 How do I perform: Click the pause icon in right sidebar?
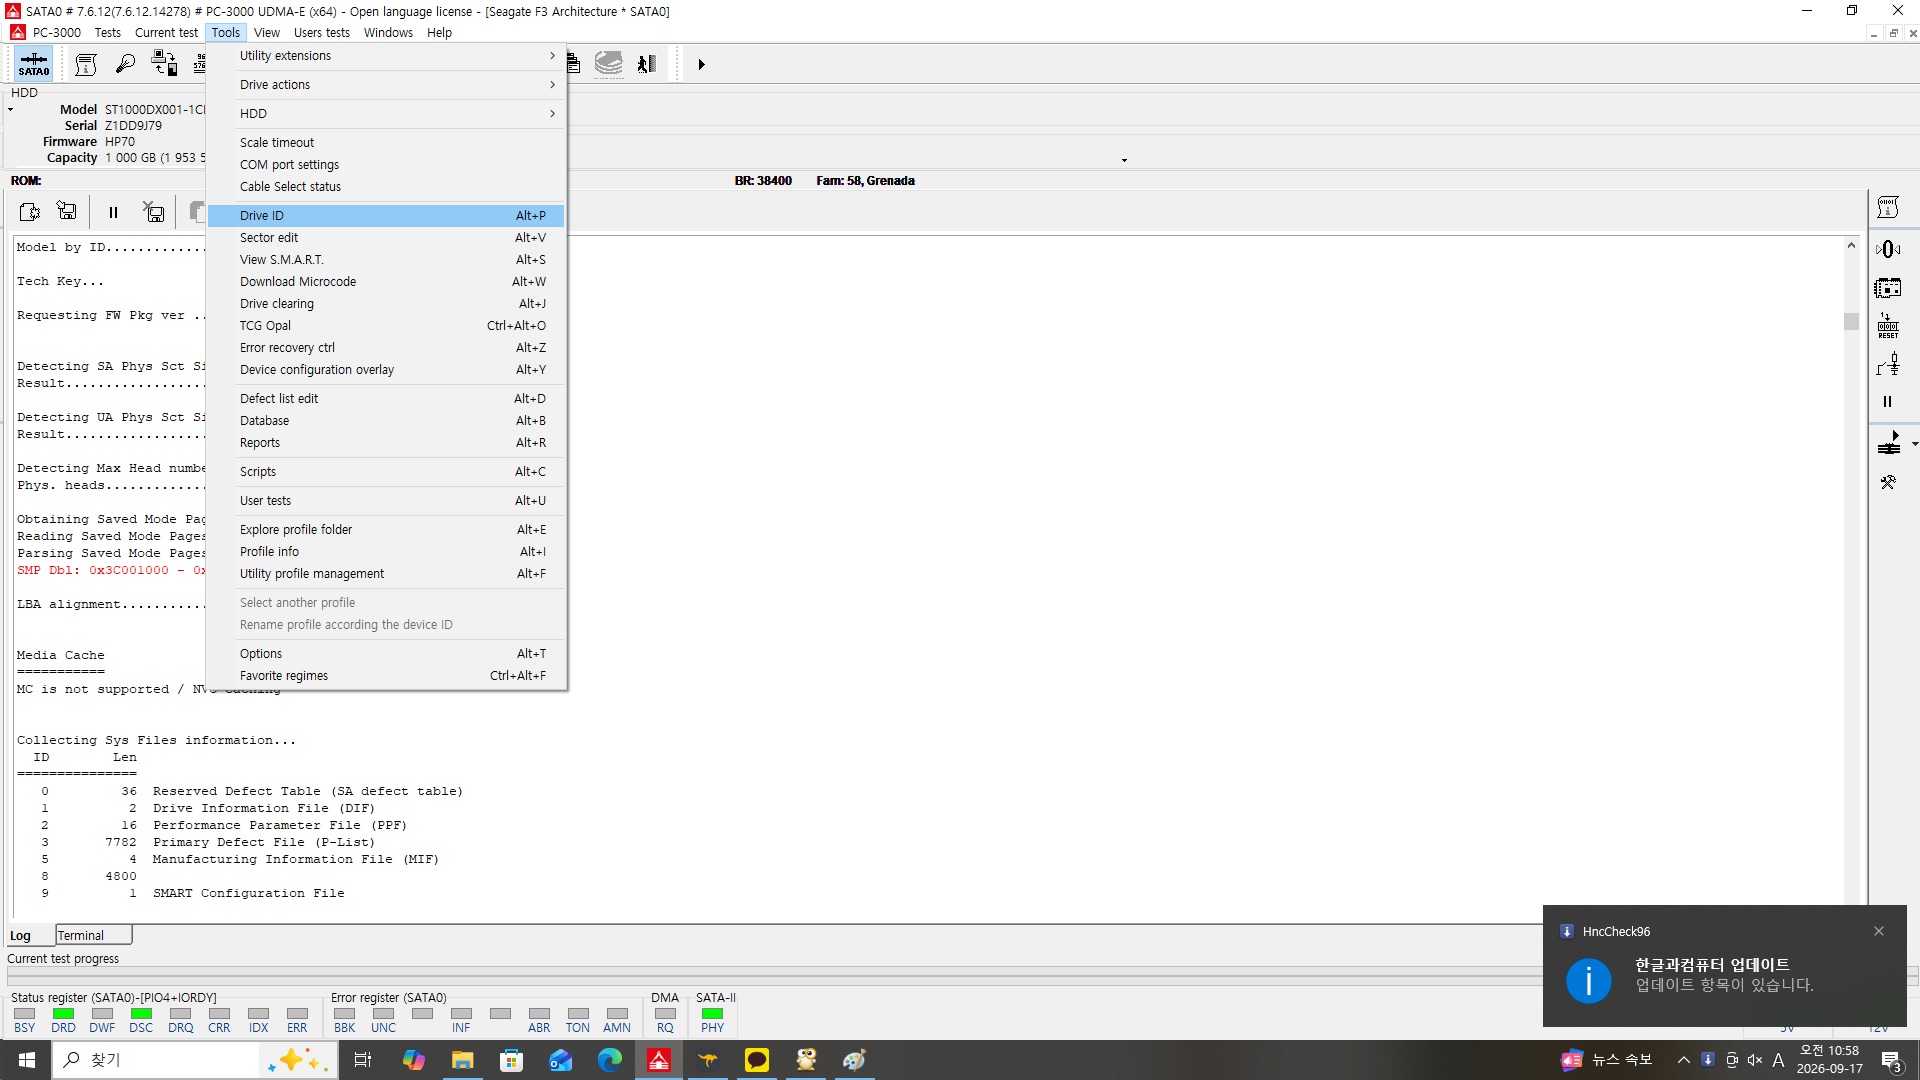[1887, 402]
